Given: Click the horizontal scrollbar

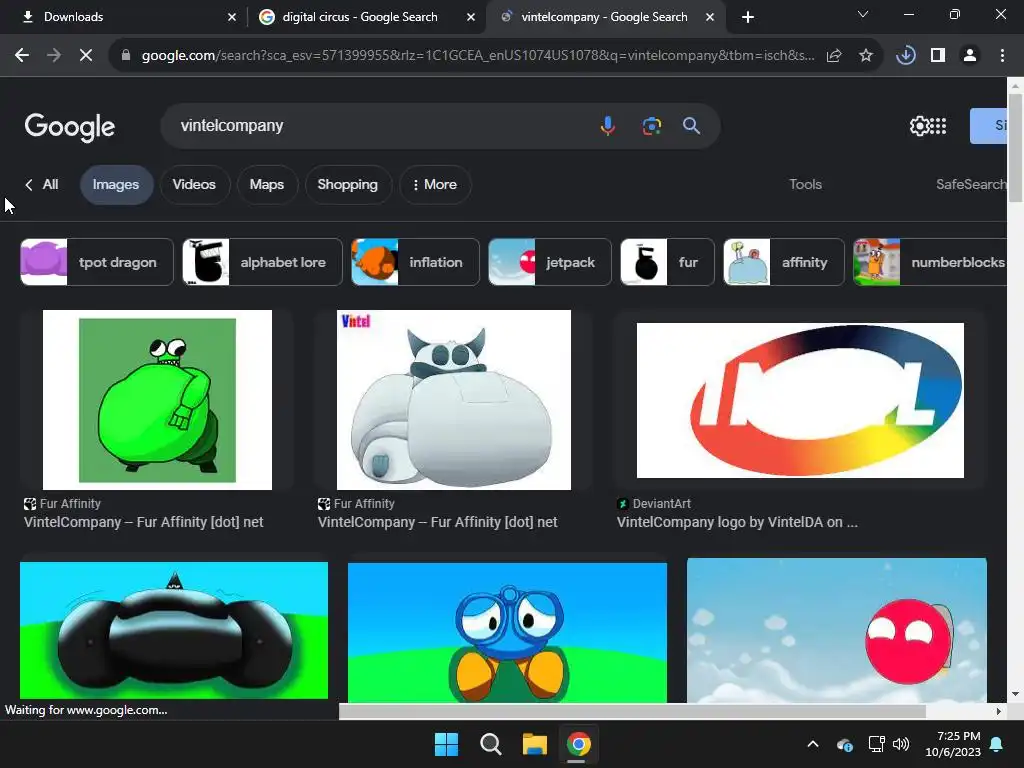Looking at the screenshot, I should pos(632,711).
